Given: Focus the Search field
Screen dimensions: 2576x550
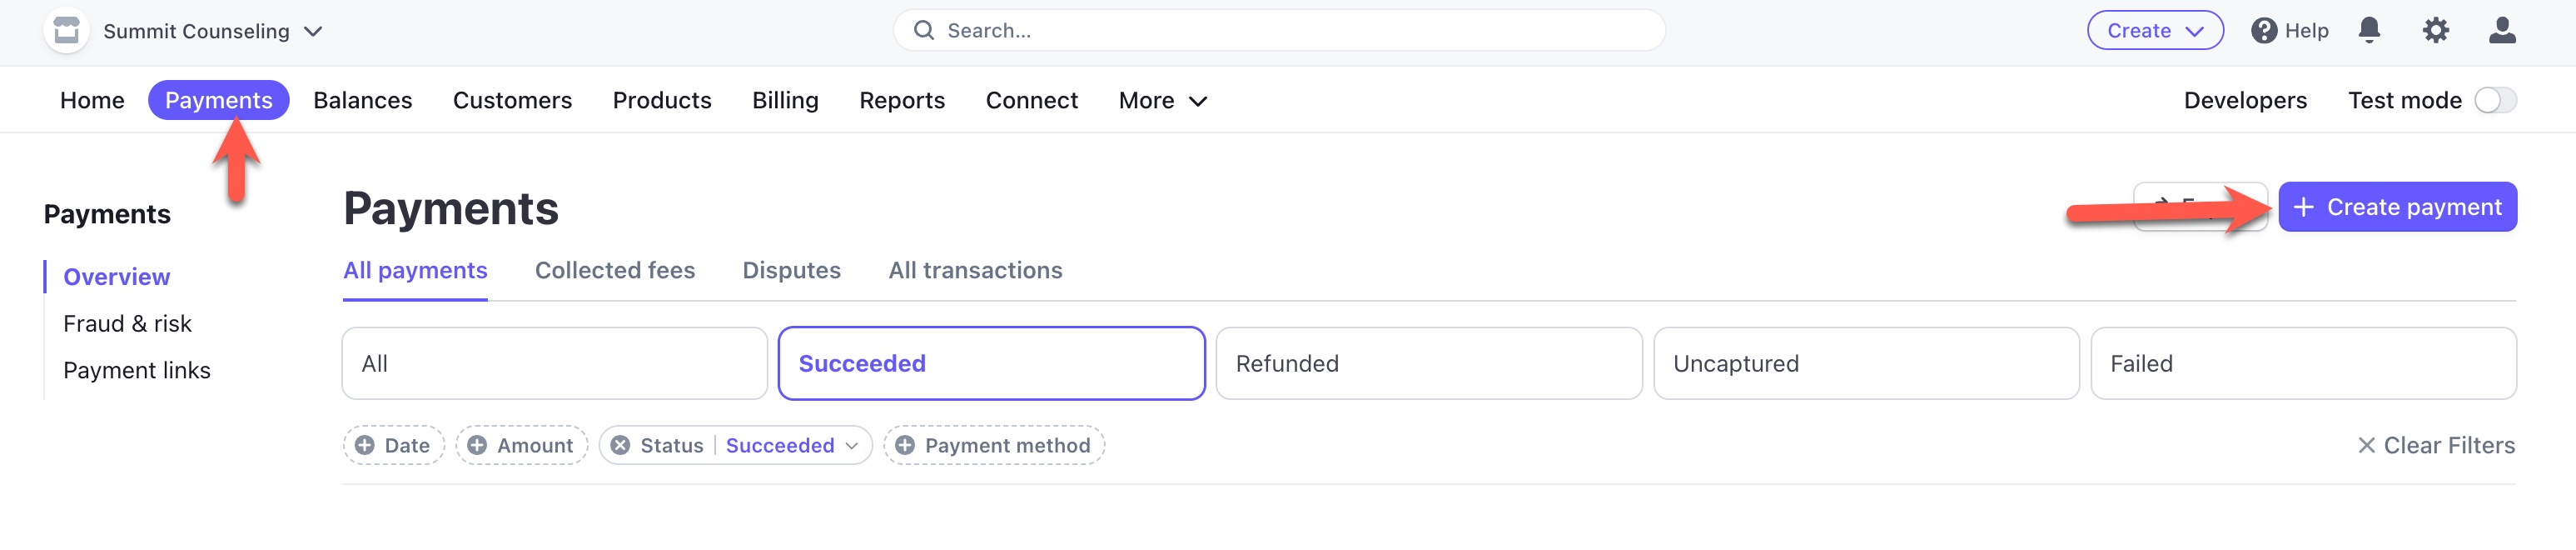Looking at the screenshot, I should pyautogui.click(x=1279, y=31).
